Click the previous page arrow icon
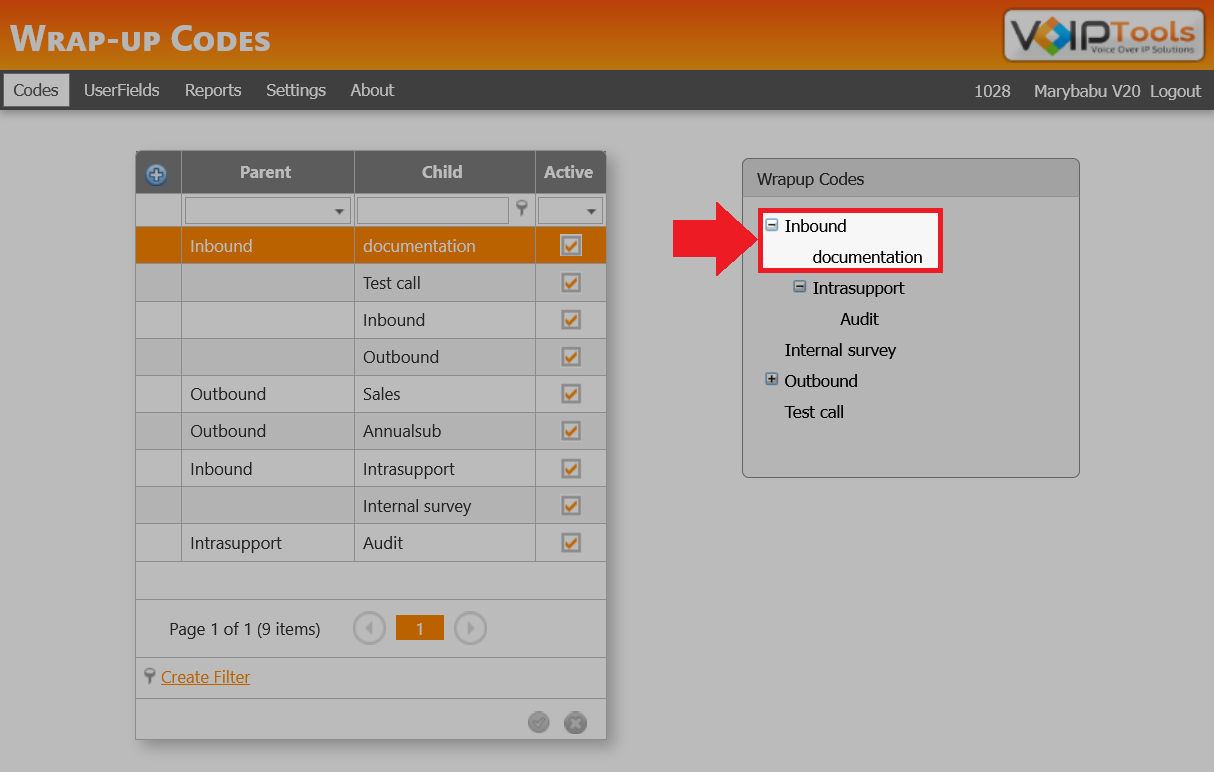This screenshot has width=1214, height=772. 369,627
